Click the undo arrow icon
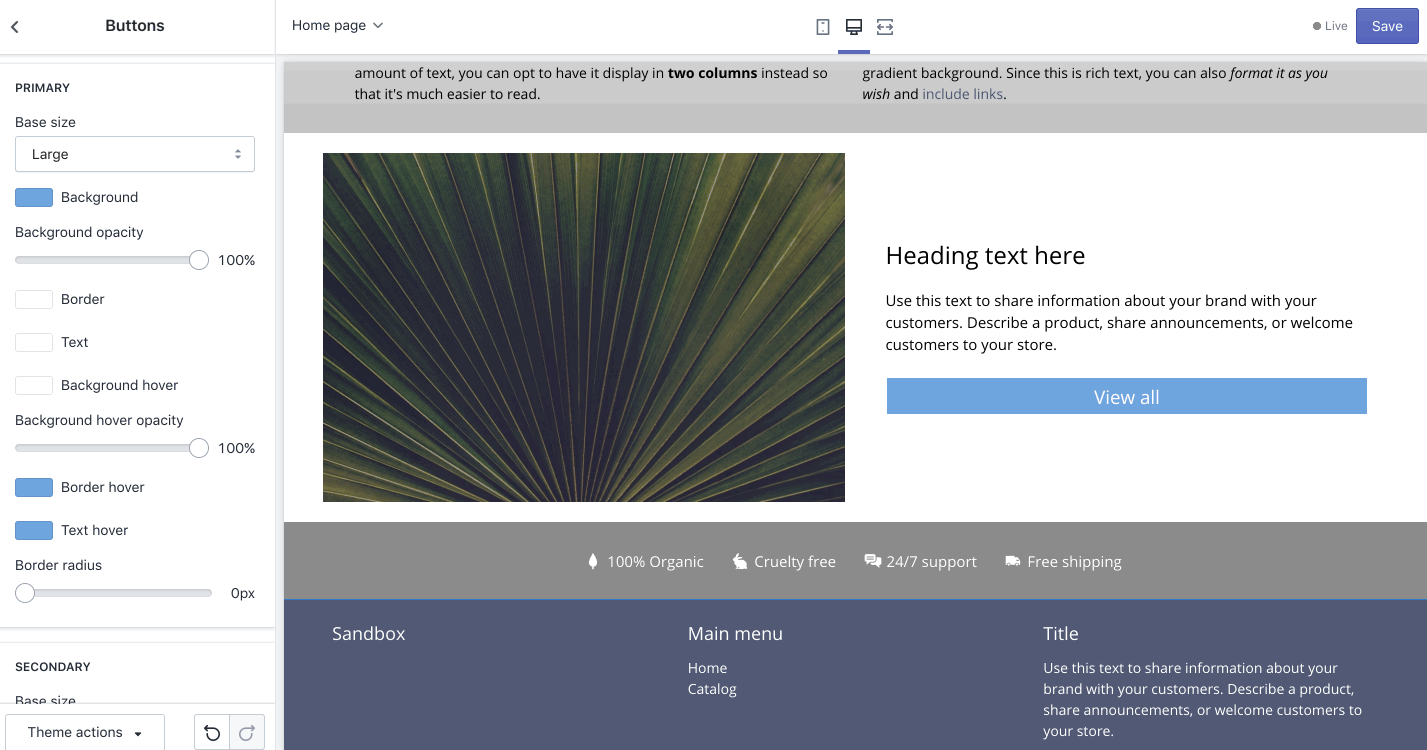The width and height of the screenshot is (1427, 750). point(212,733)
